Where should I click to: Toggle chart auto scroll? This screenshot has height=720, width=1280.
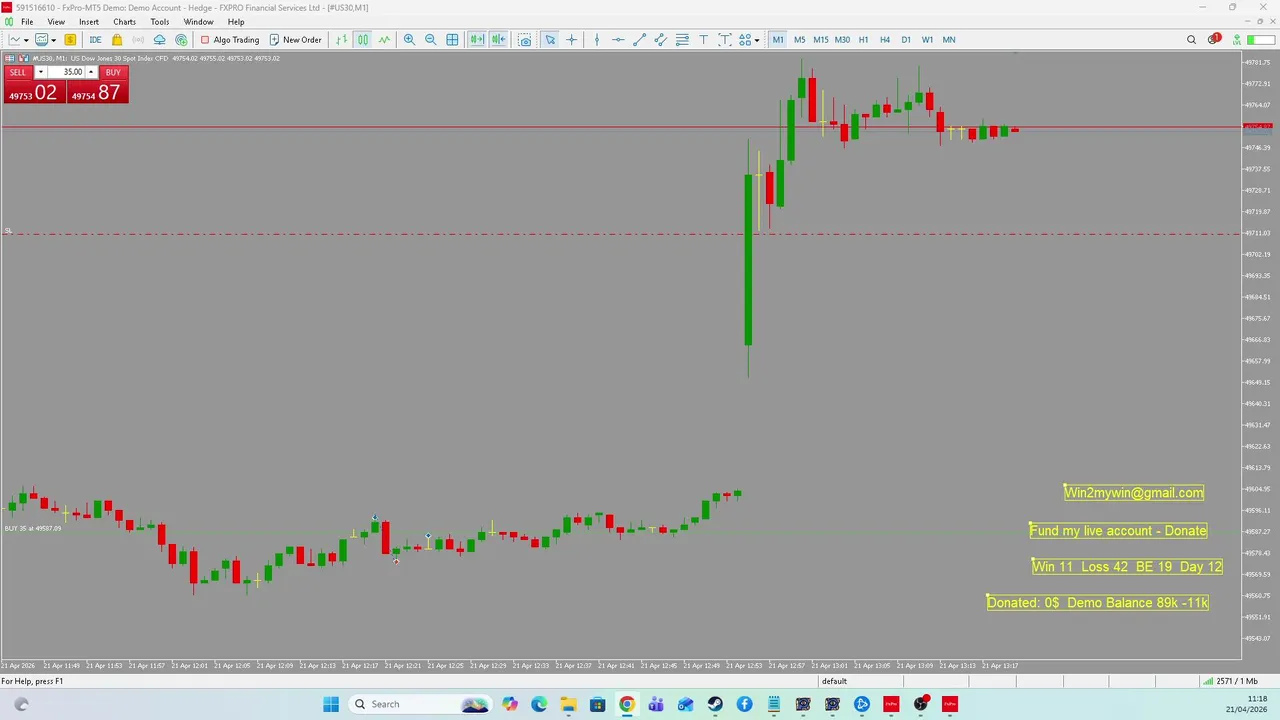477,40
